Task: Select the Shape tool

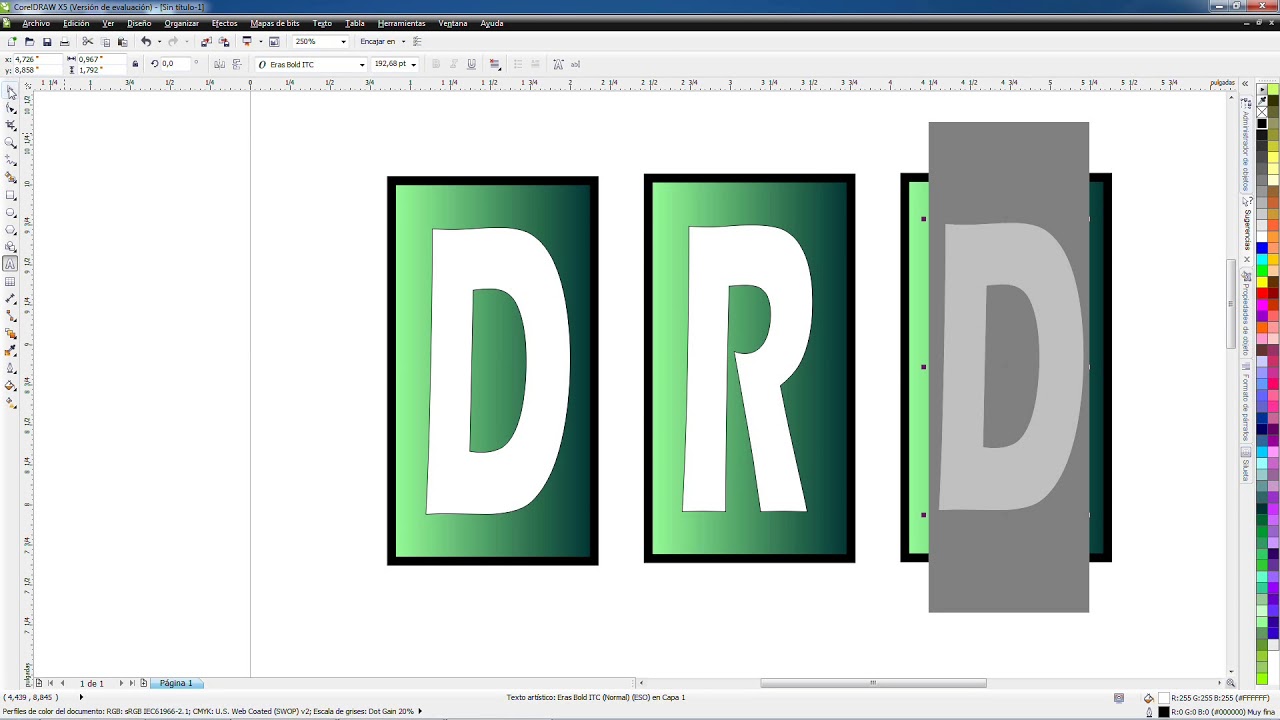Action: click(x=11, y=108)
